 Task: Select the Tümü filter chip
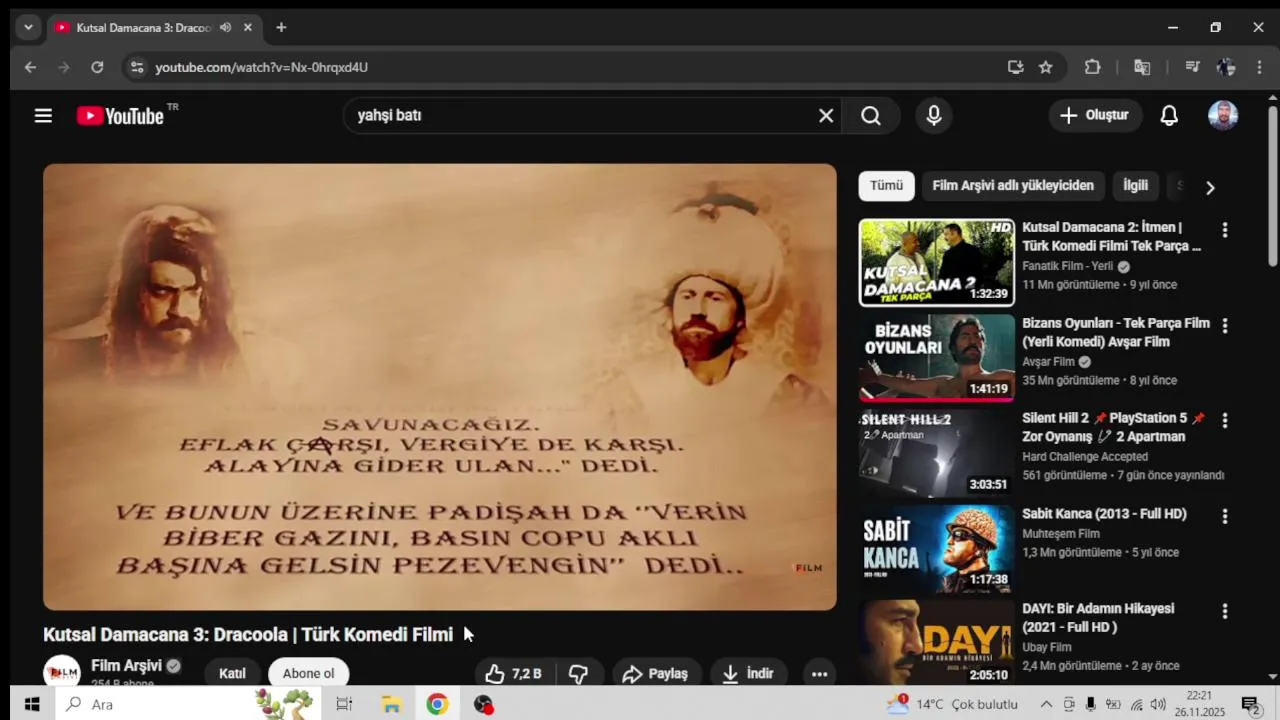click(886, 186)
